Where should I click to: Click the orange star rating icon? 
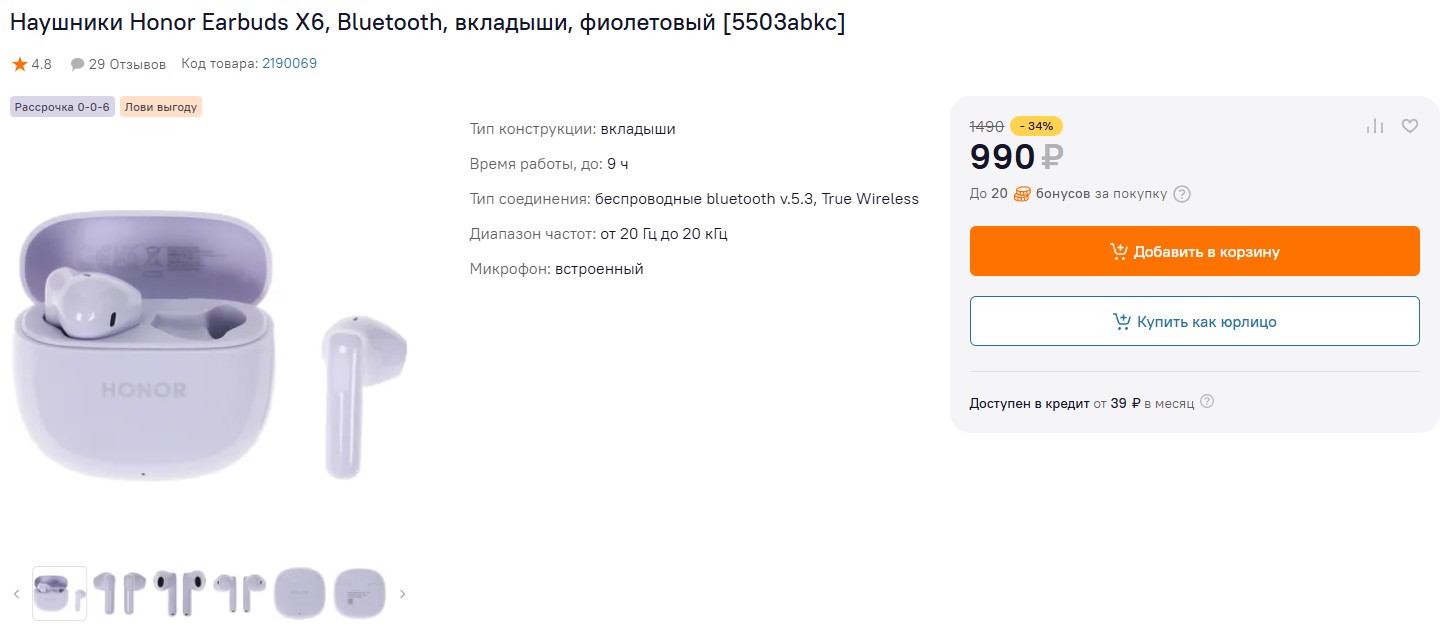[20, 64]
